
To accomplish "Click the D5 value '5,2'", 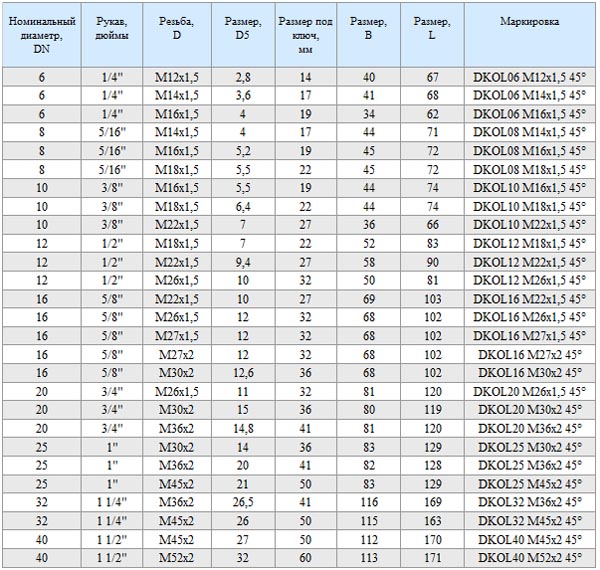I will point(243,151).
